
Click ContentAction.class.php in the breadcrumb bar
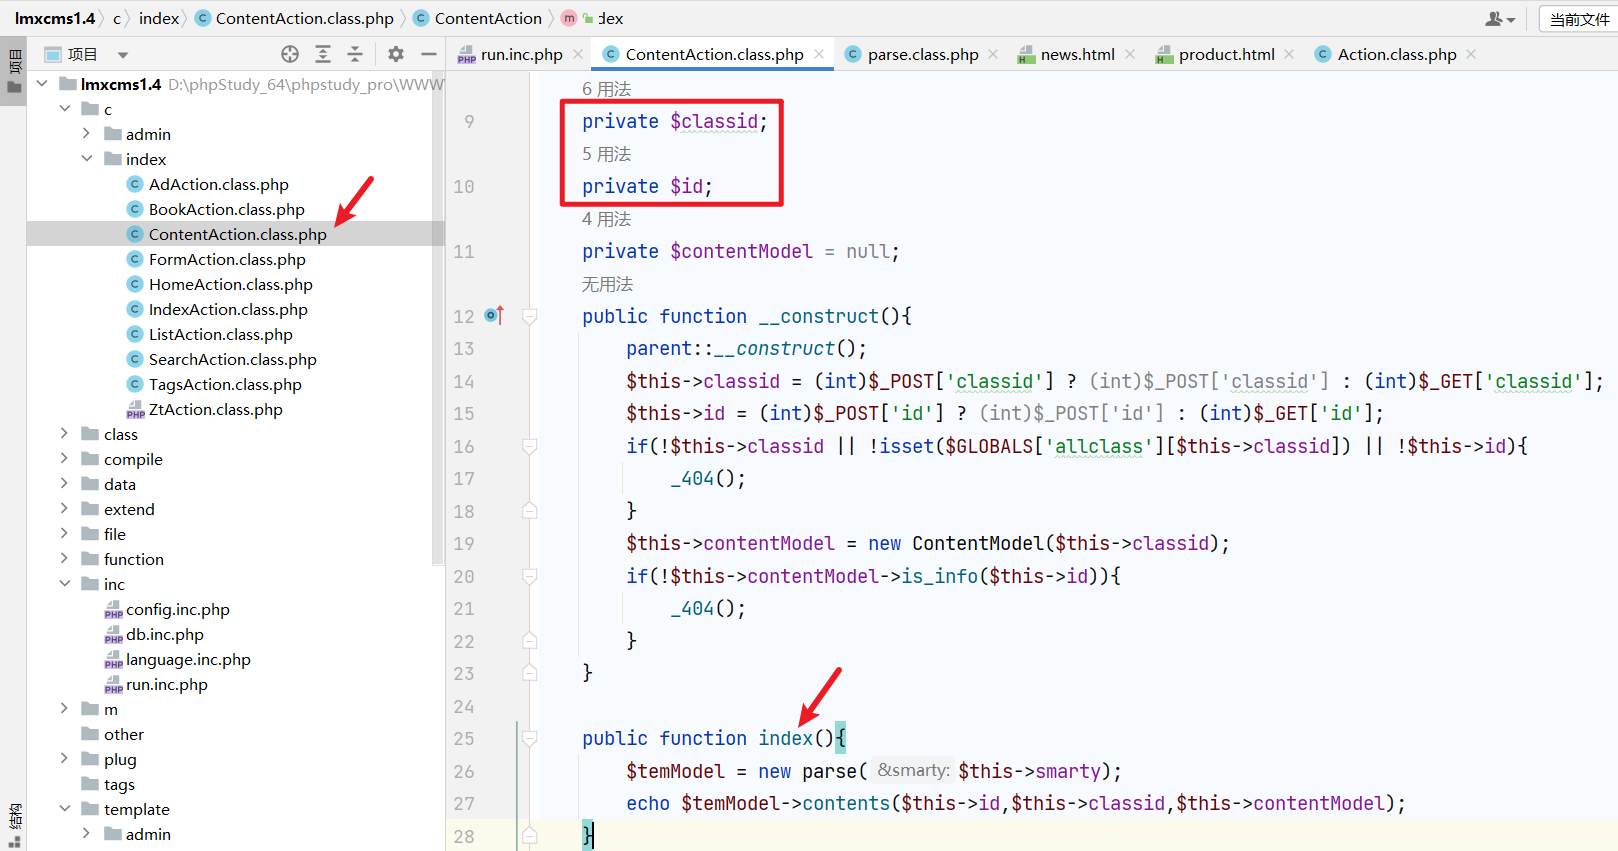[295, 18]
